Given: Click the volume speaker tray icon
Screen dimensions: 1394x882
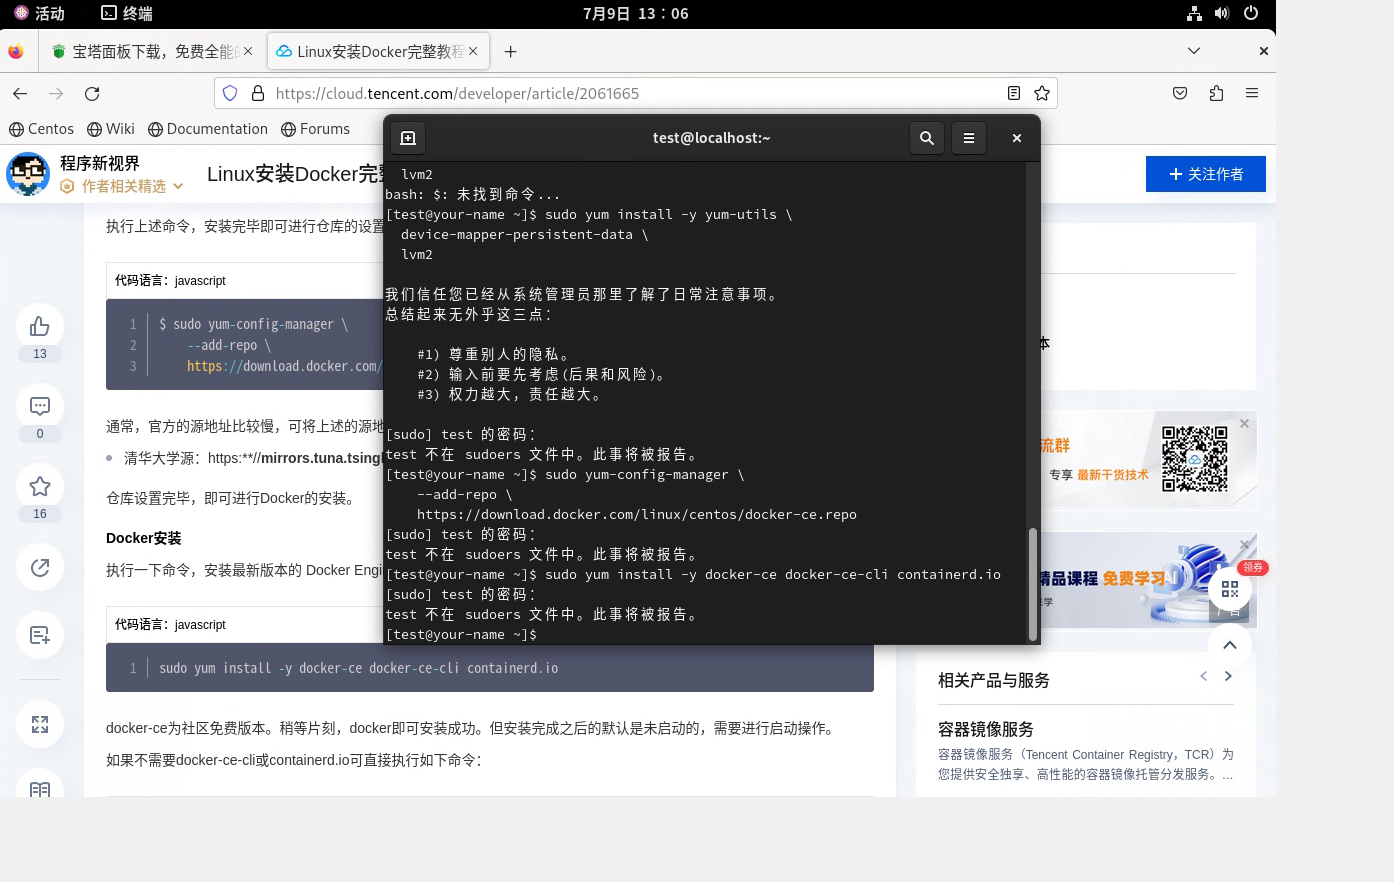Looking at the screenshot, I should click(x=1222, y=13).
